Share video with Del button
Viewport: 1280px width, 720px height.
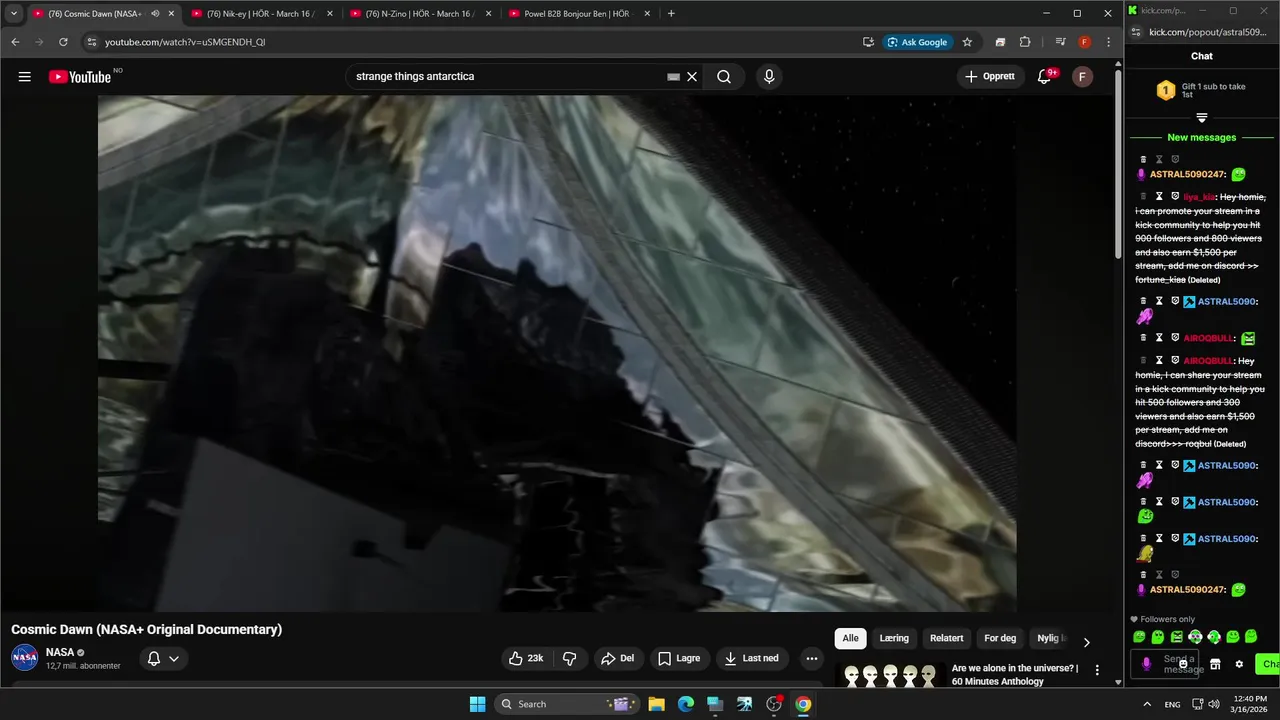coord(617,658)
